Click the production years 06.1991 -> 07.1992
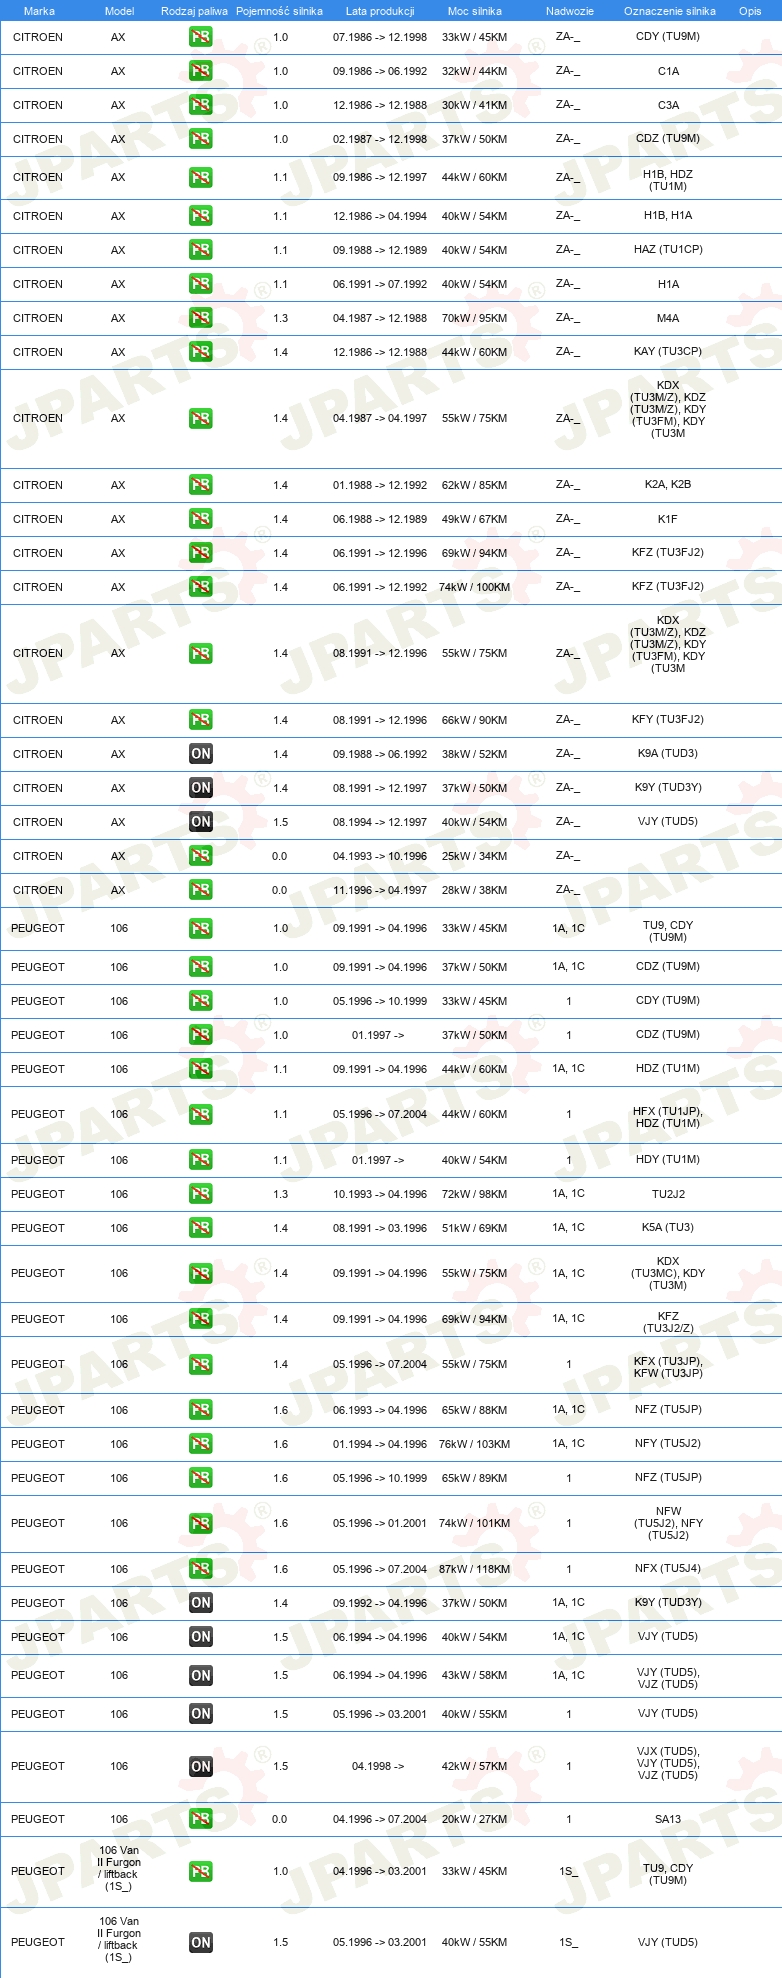Viewport: 782px width, 1978px height. [380, 284]
